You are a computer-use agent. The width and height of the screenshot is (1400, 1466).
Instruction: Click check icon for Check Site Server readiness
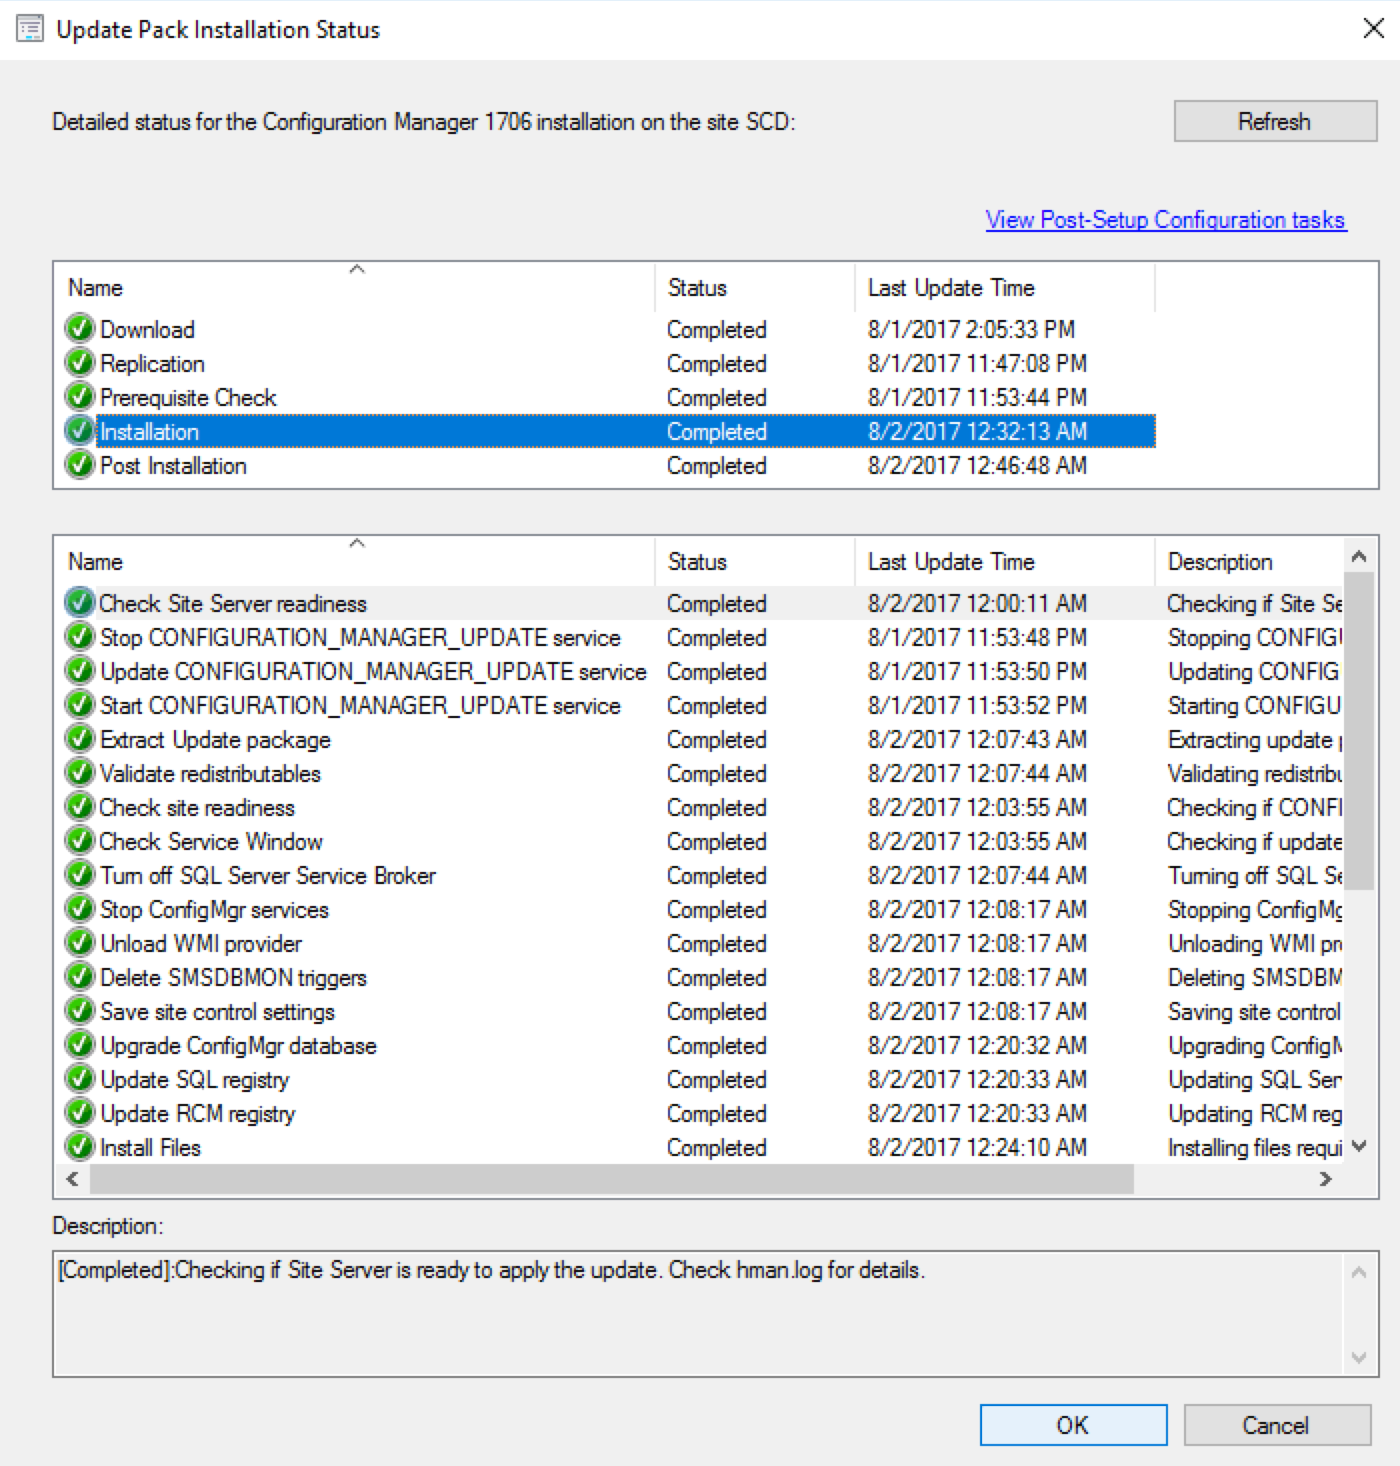[80, 603]
